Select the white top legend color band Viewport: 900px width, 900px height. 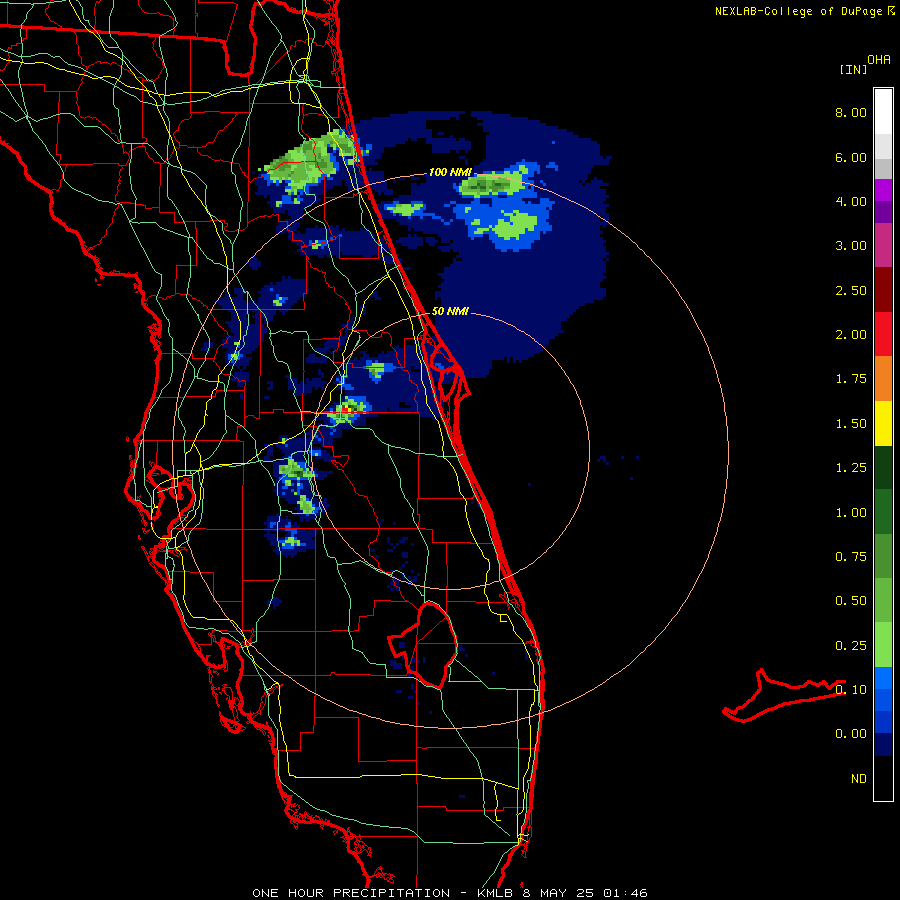(883, 112)
